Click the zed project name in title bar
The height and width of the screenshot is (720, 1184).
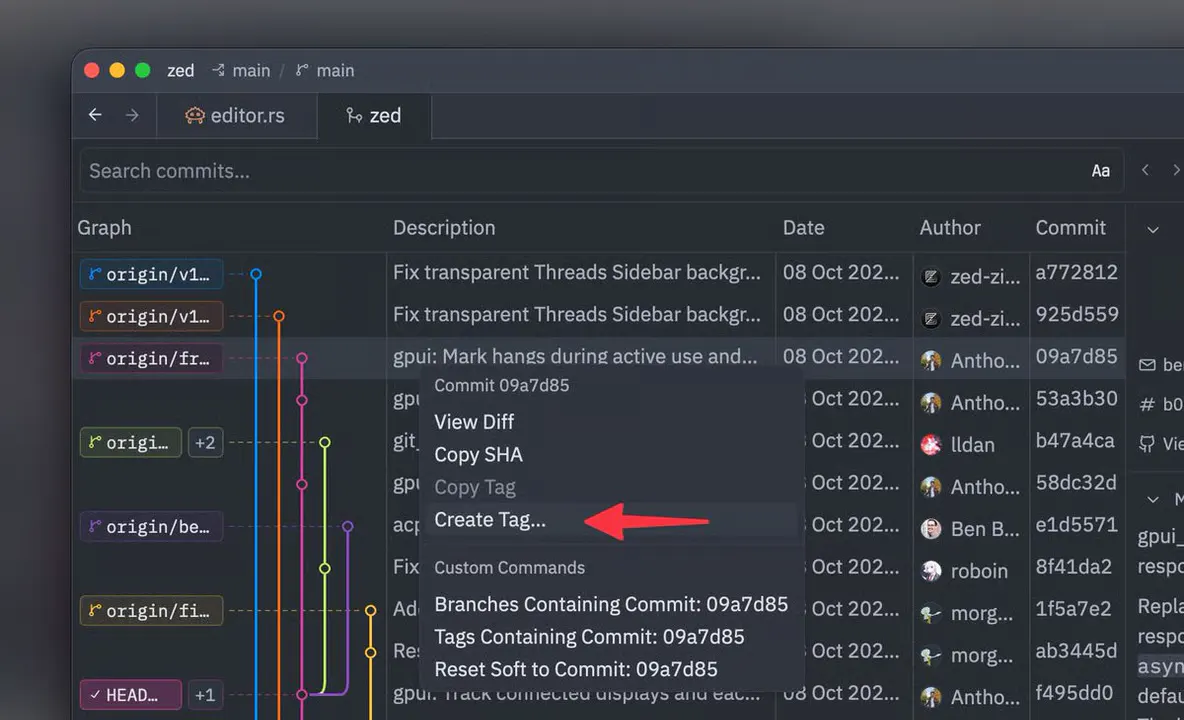pos(180,70)
